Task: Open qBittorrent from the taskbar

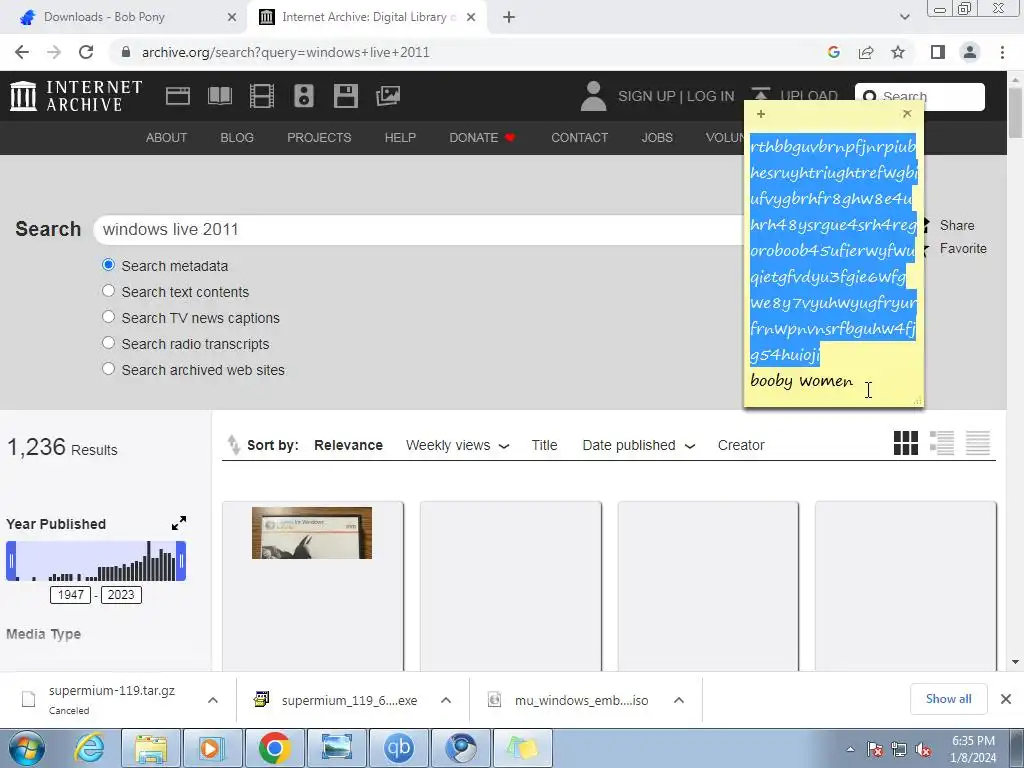Action: [398, 748]
